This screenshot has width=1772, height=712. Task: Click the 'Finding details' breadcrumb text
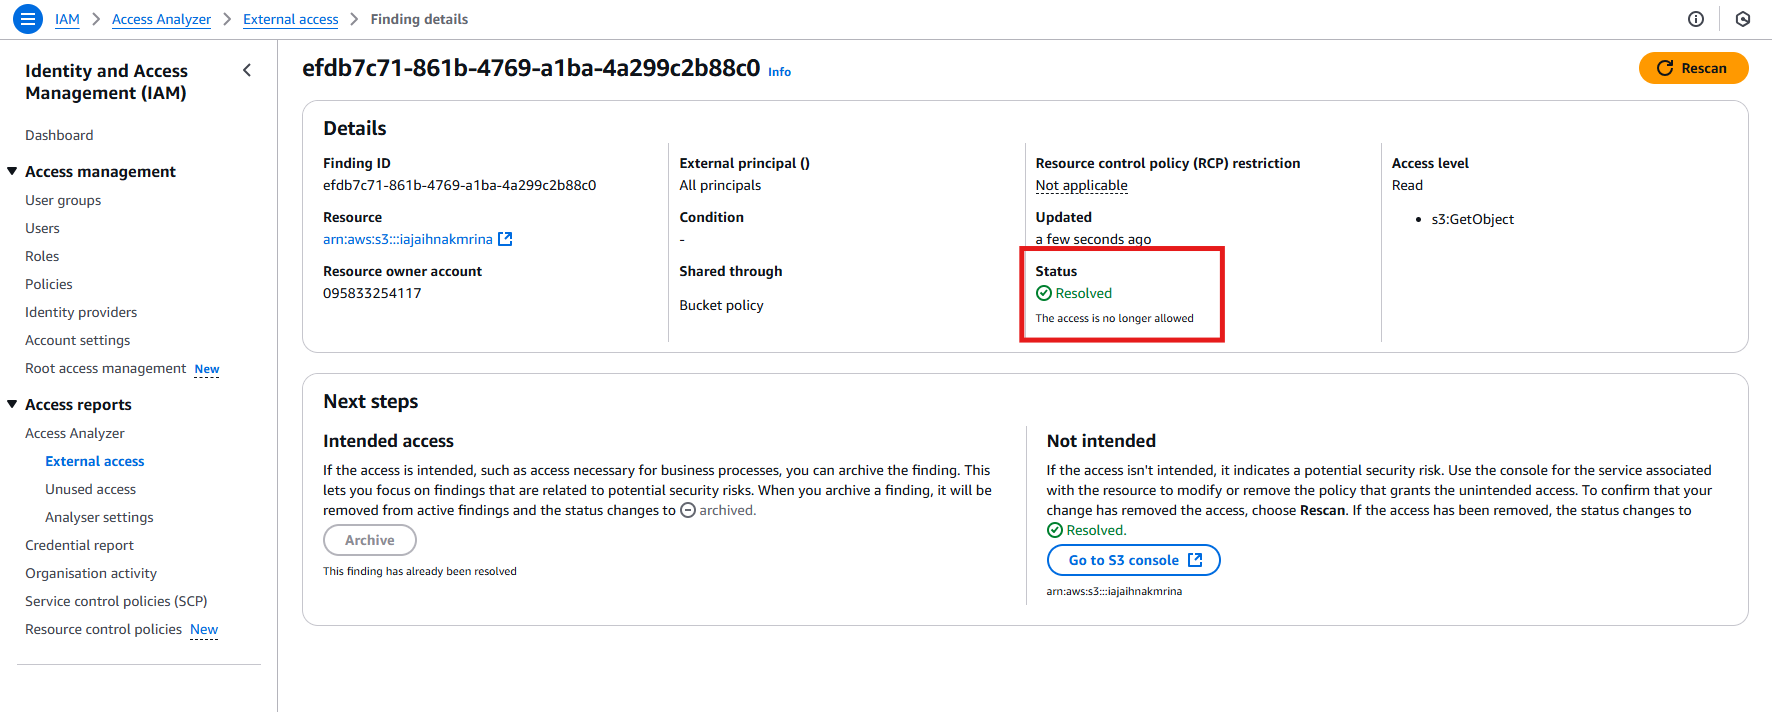(x=419, y=19)
